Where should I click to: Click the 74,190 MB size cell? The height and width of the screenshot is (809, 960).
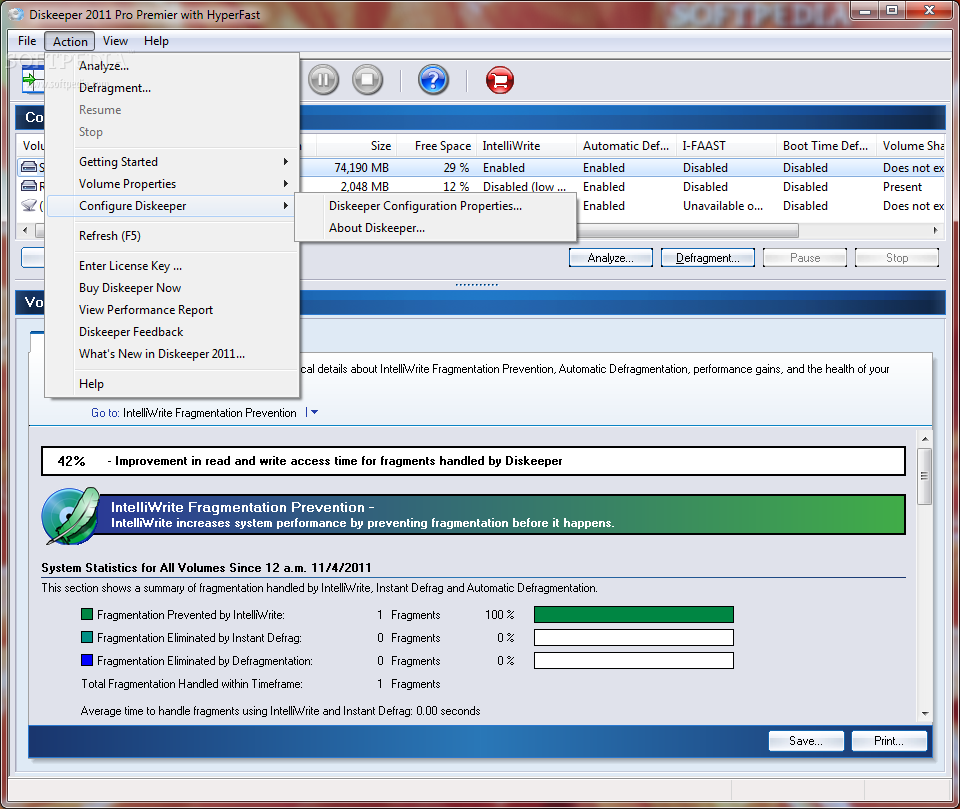pyautogui.click(x=361, y=168)
